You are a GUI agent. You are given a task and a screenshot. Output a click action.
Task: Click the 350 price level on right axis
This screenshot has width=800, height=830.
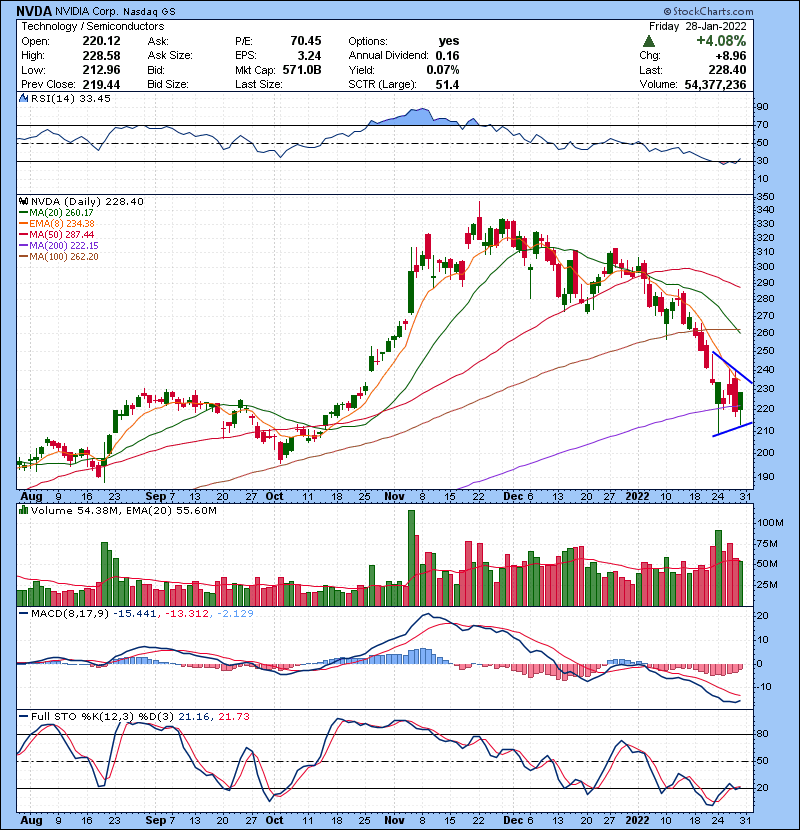click(x=766, y=196)
